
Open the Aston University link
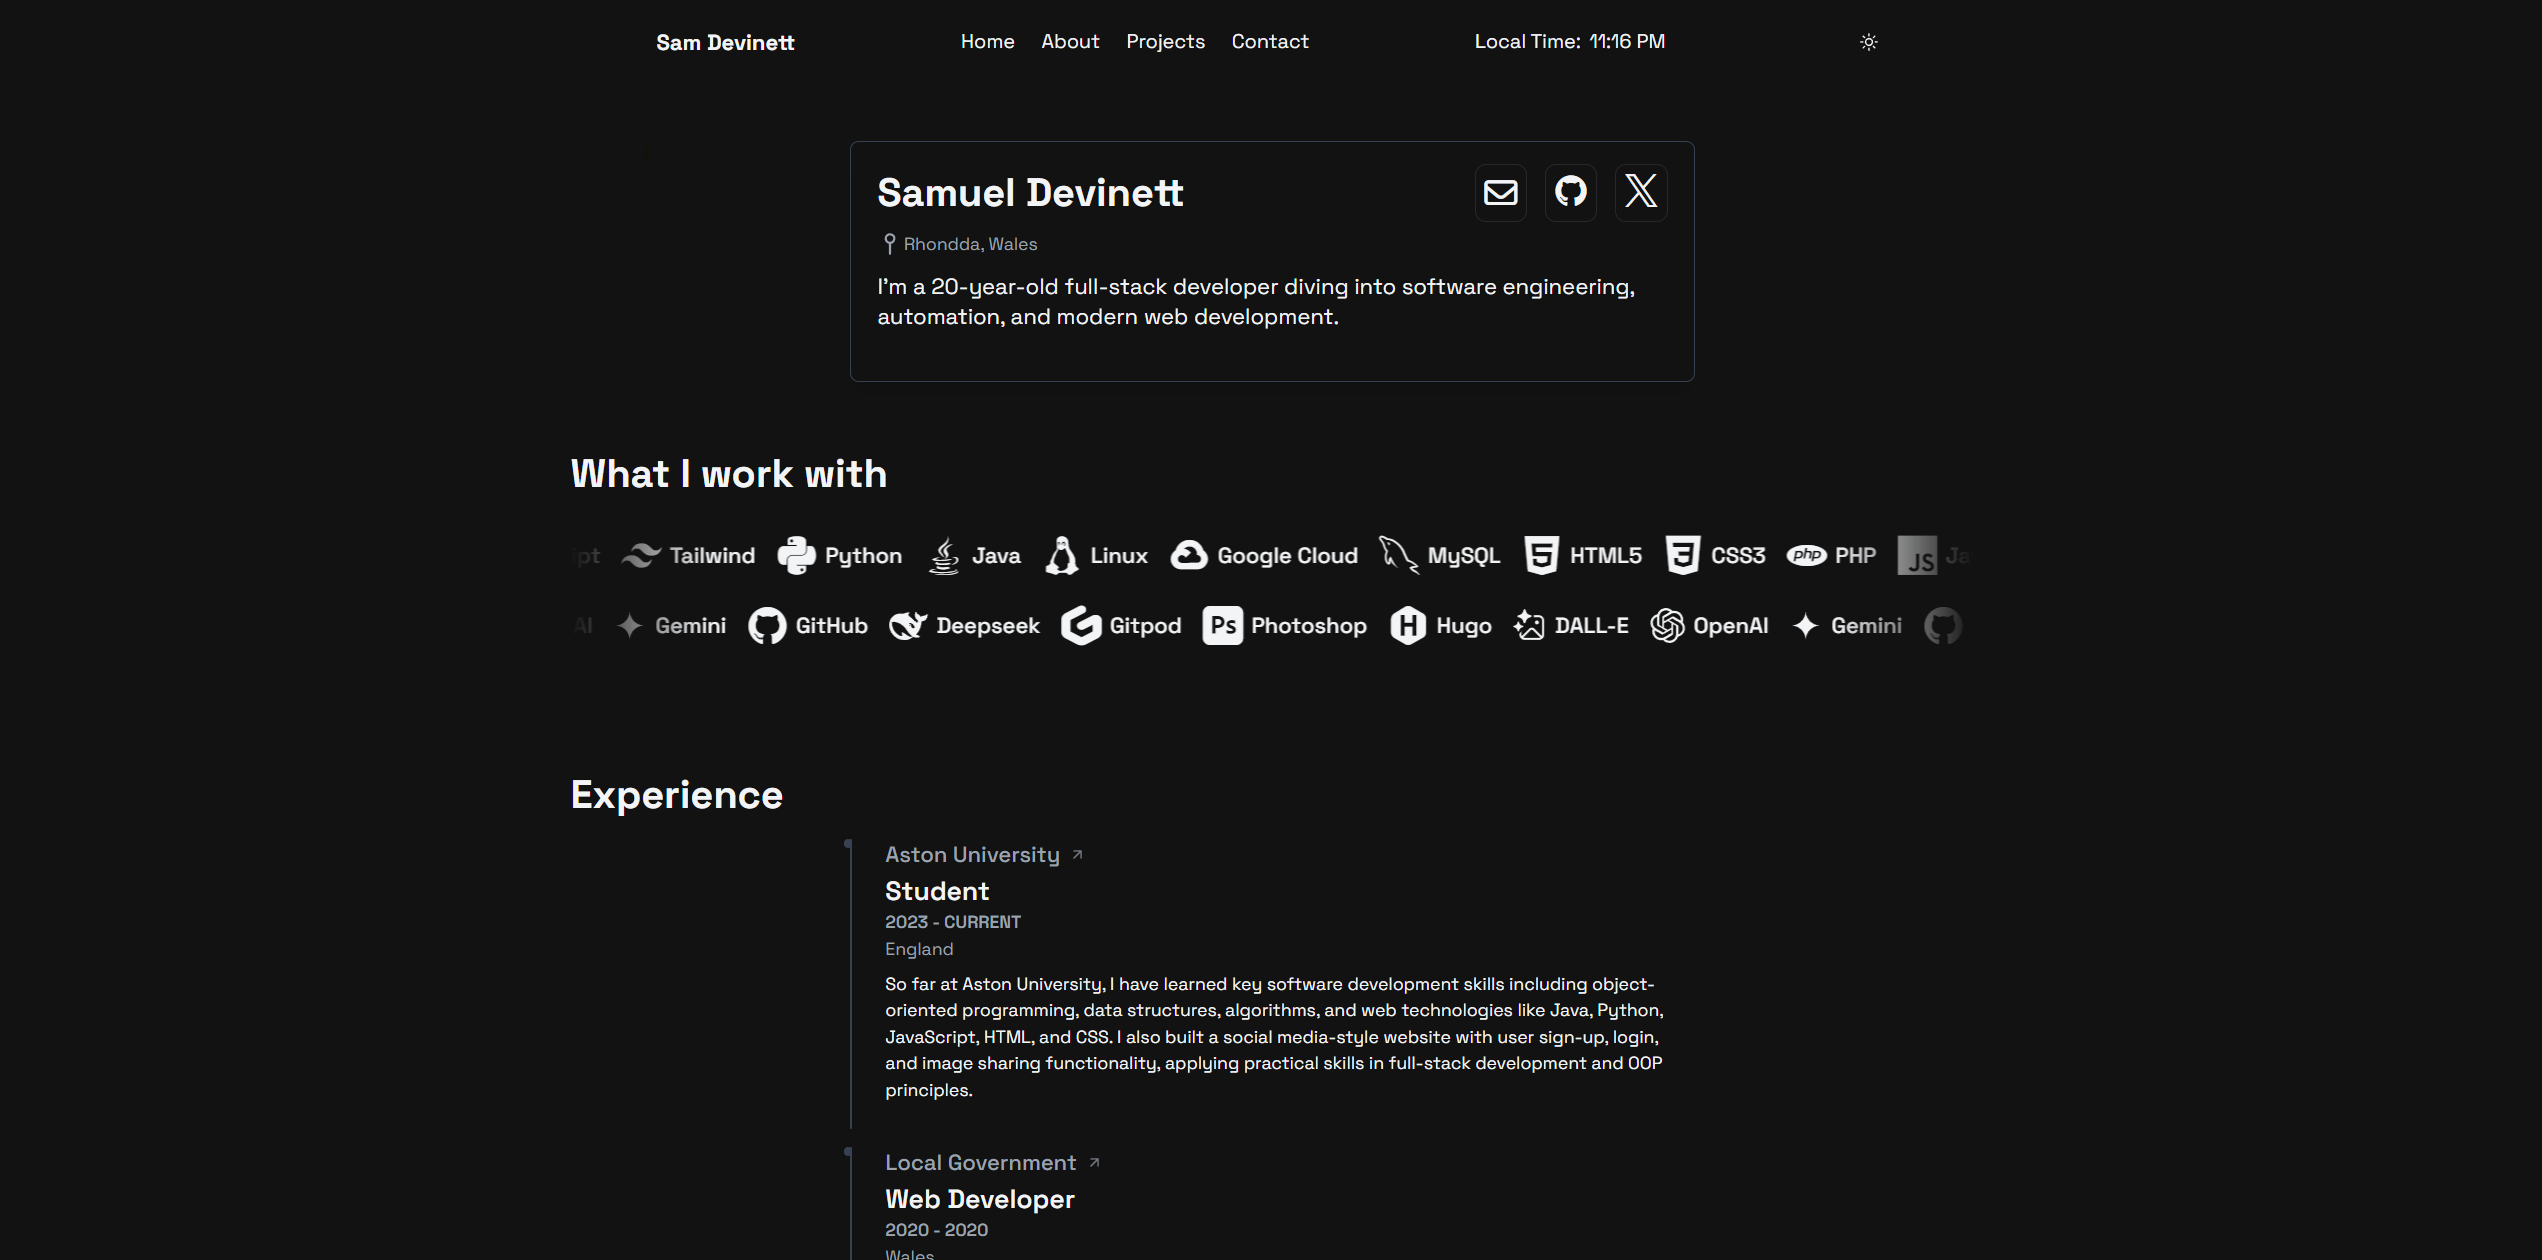(x=972, y=855)
